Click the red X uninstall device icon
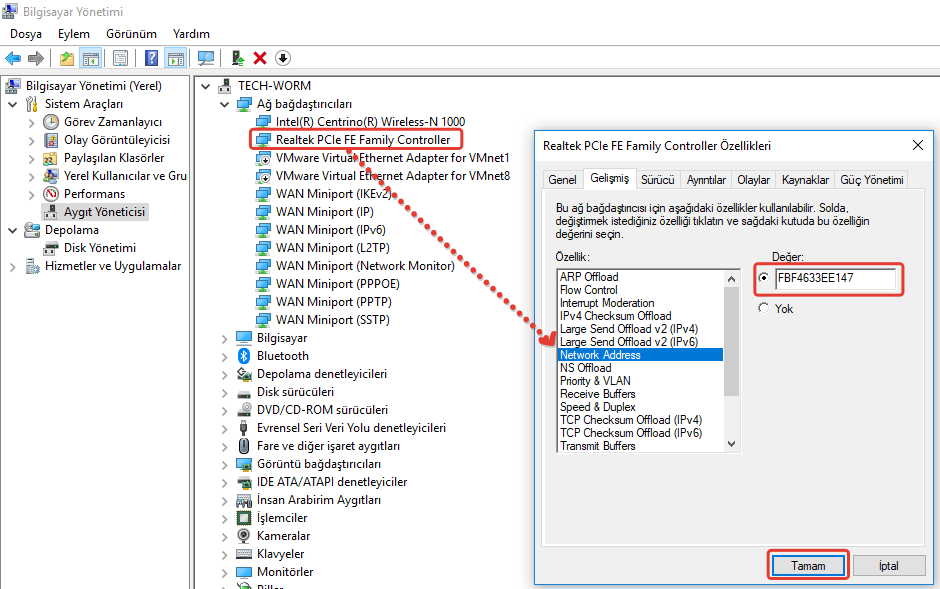 coord(260,58)
